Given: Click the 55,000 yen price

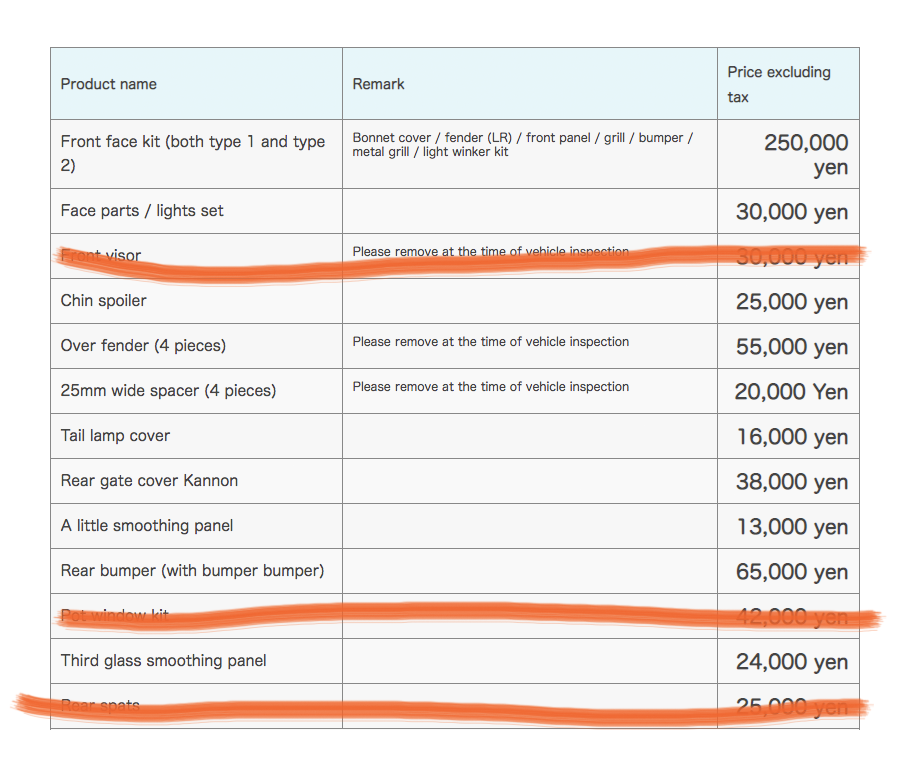Looking at the screenshot, I should (x=791, y=347).
